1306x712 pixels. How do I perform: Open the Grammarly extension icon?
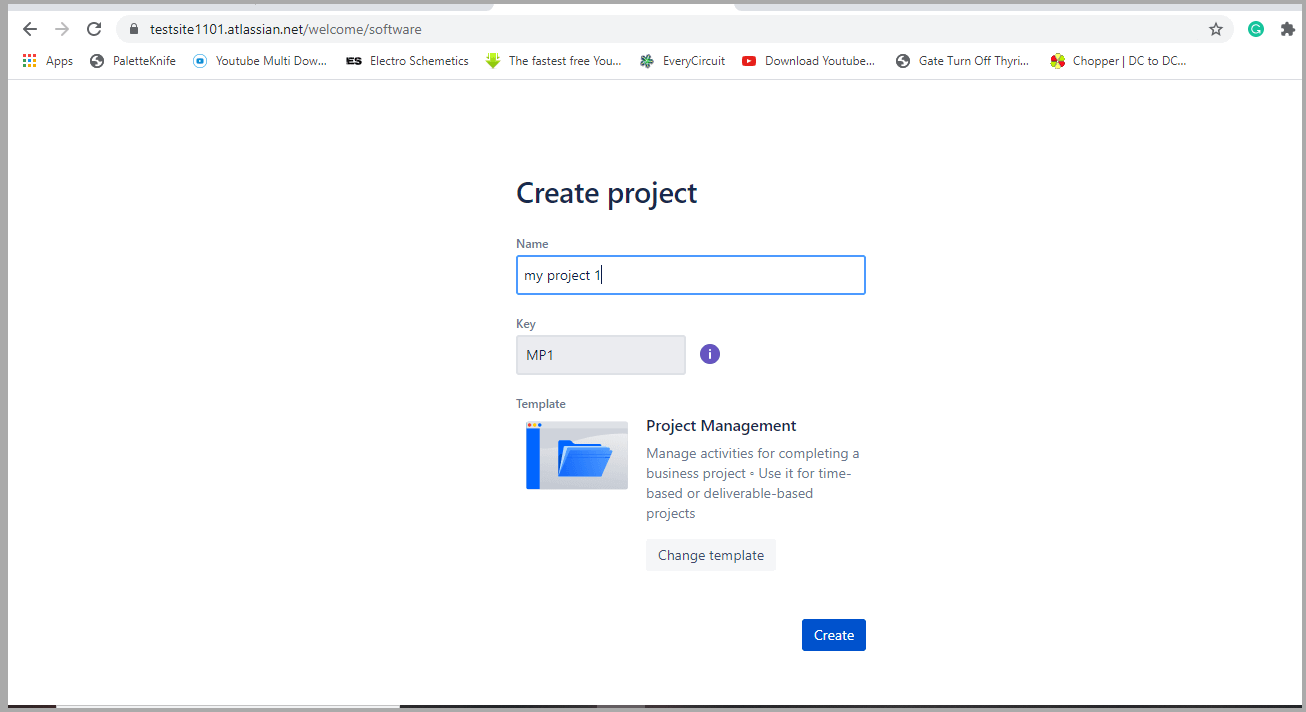(x=1256, y=29)
